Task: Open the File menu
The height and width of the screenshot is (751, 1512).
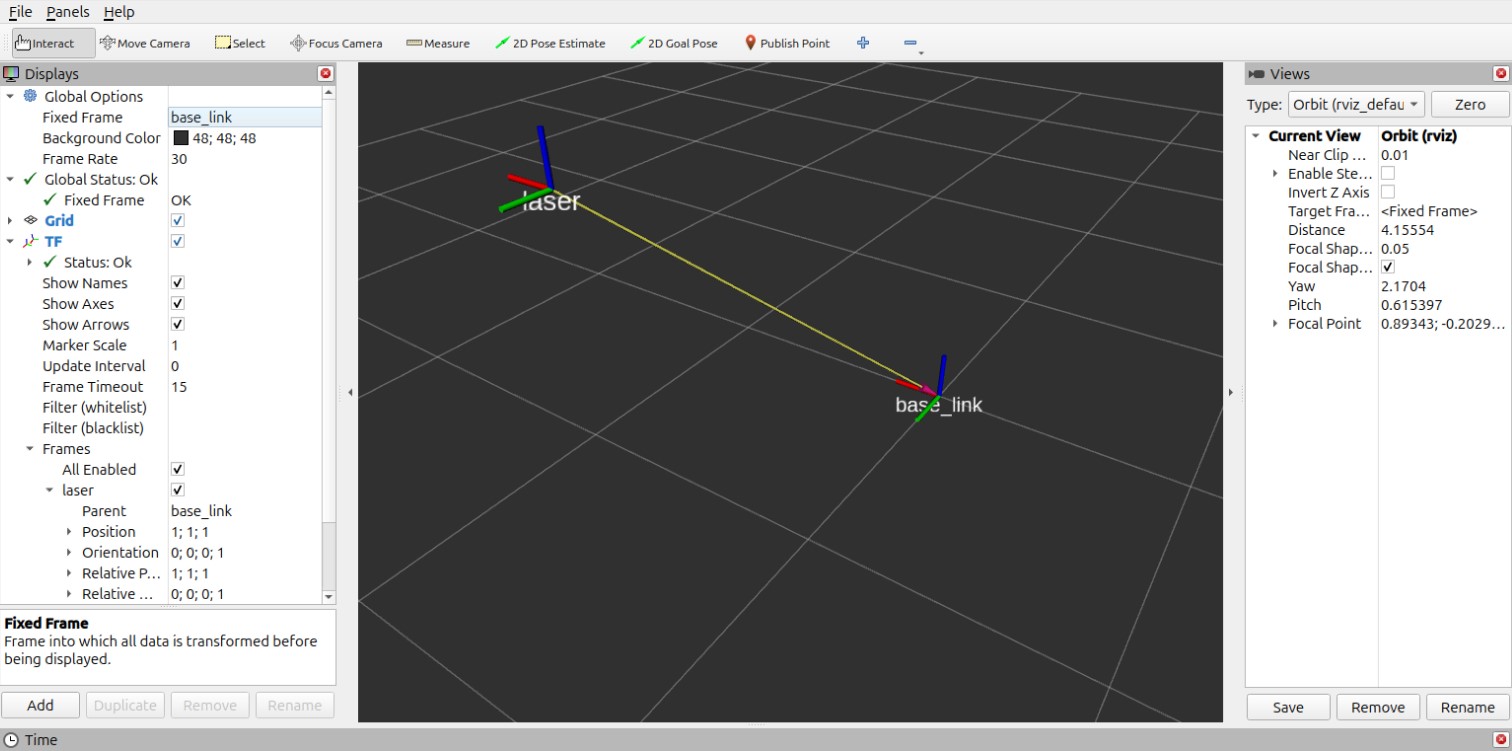Action: (20, 12)
